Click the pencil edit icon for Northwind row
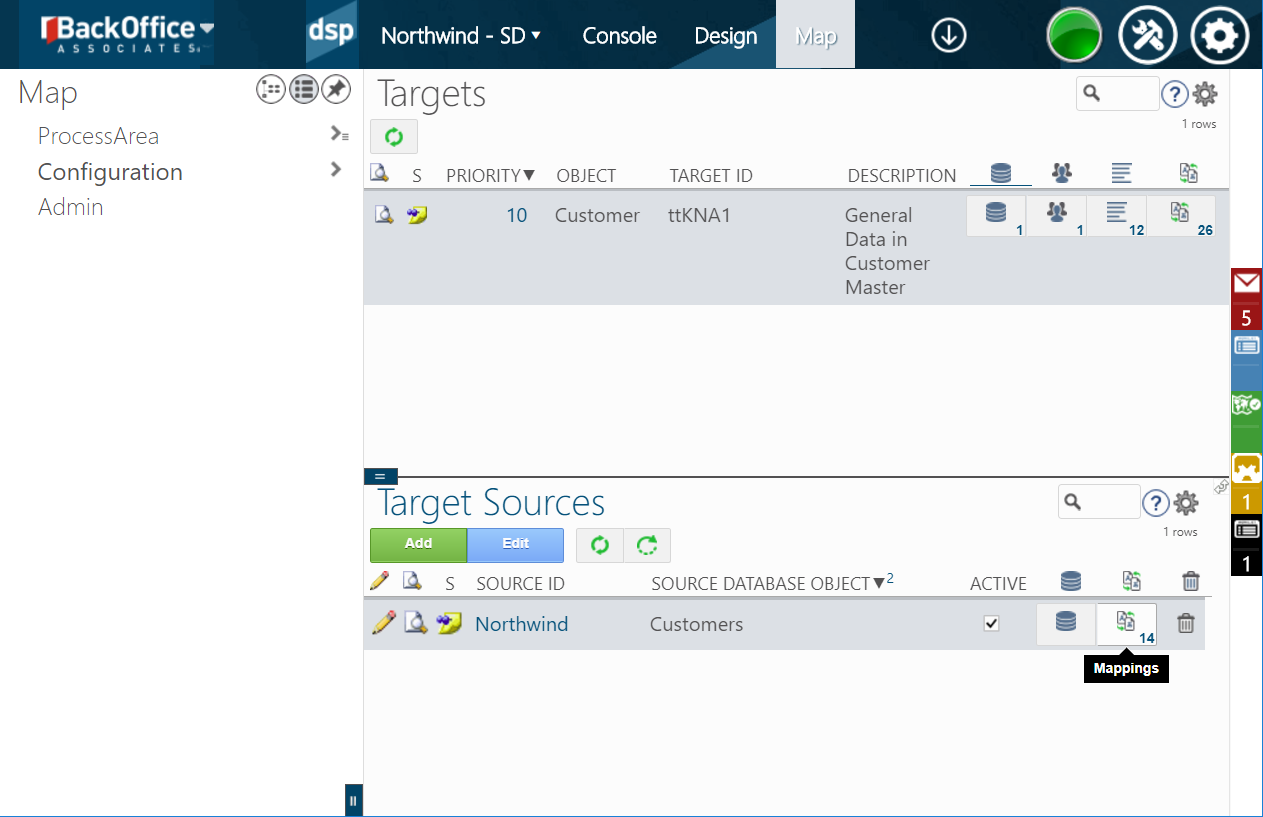The width and height of the screenshot is (1263, 817). tap(383, 624)
